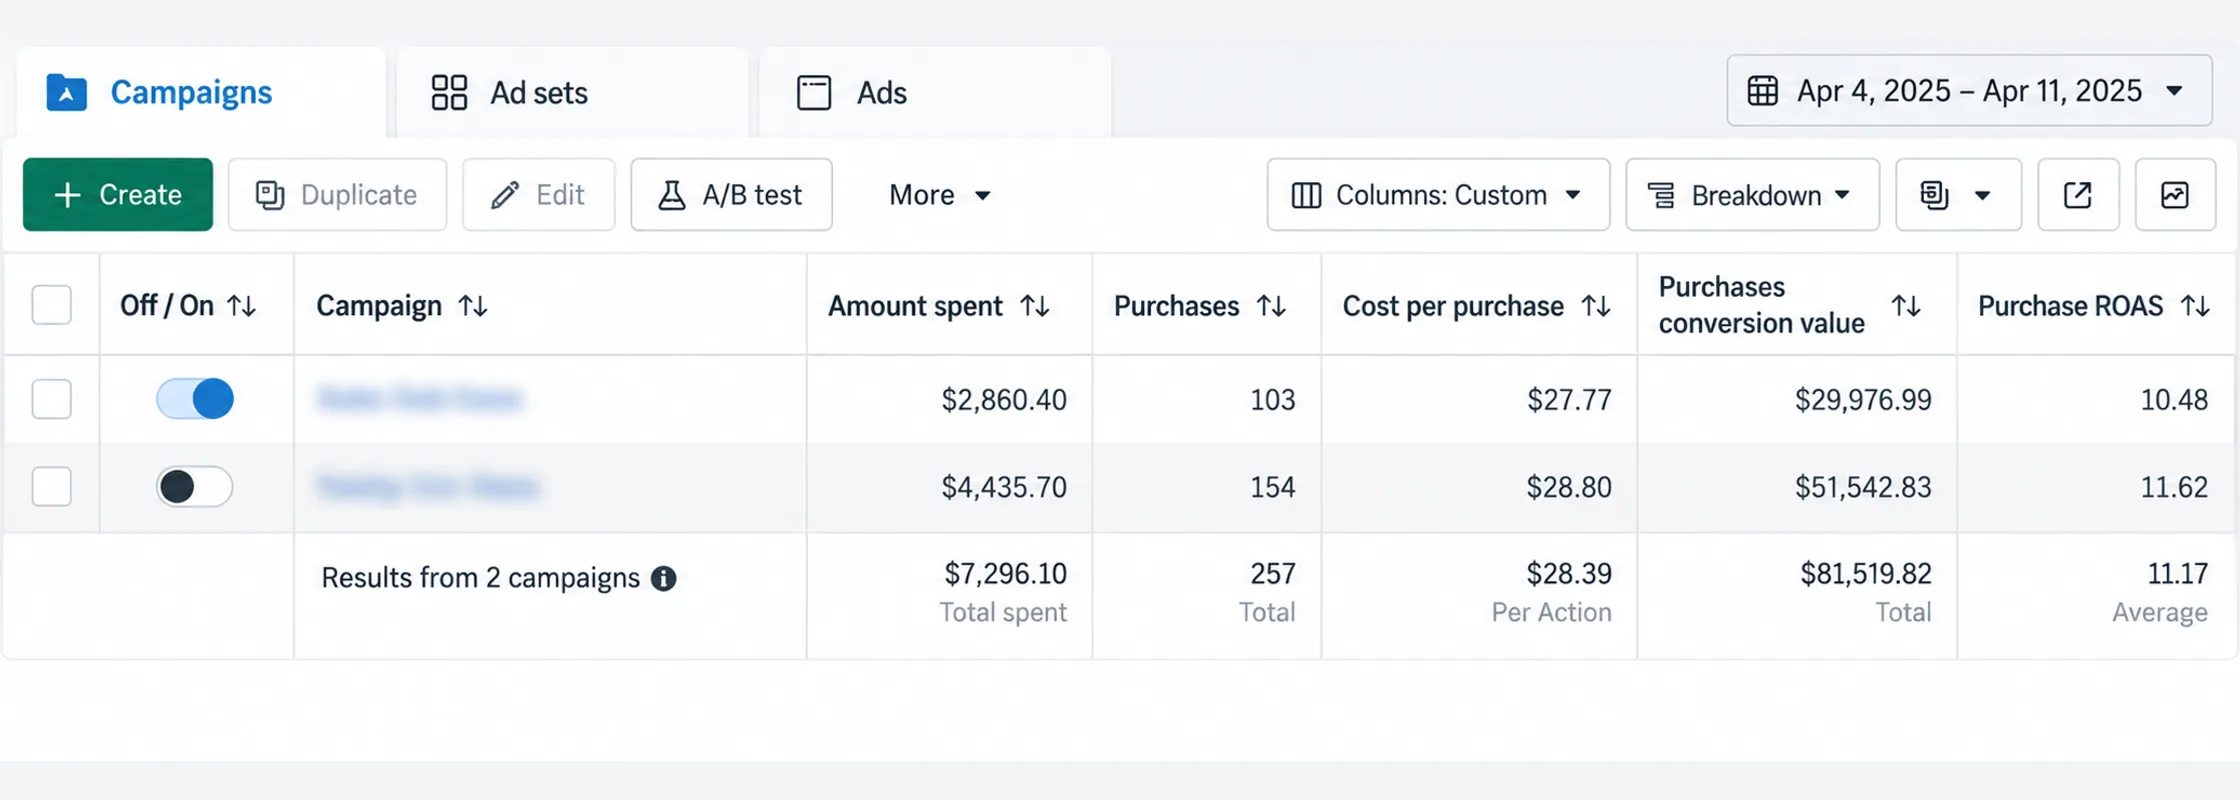Open the blurred campaign name in the $2,860.40 row
This screenshot has height=800, width=2240.
click(419, 399)
